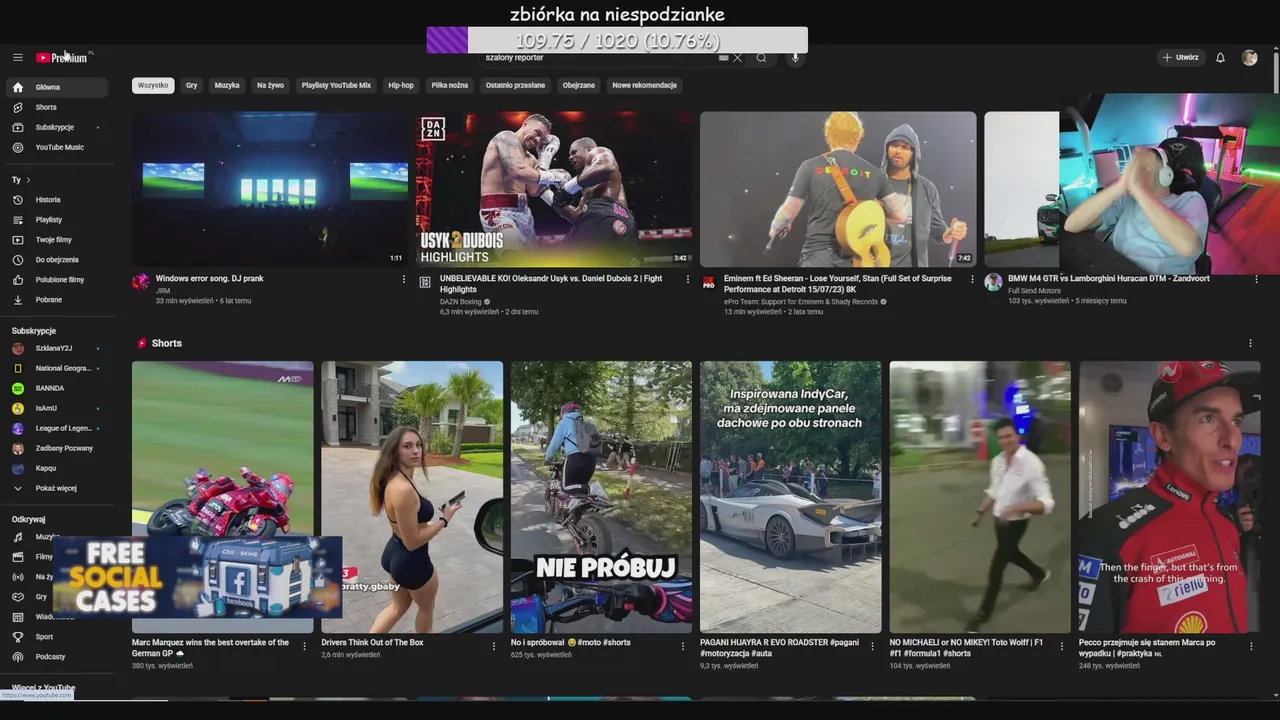
Task: Open options for BMW M4 GTR video
Action: 1256,279
